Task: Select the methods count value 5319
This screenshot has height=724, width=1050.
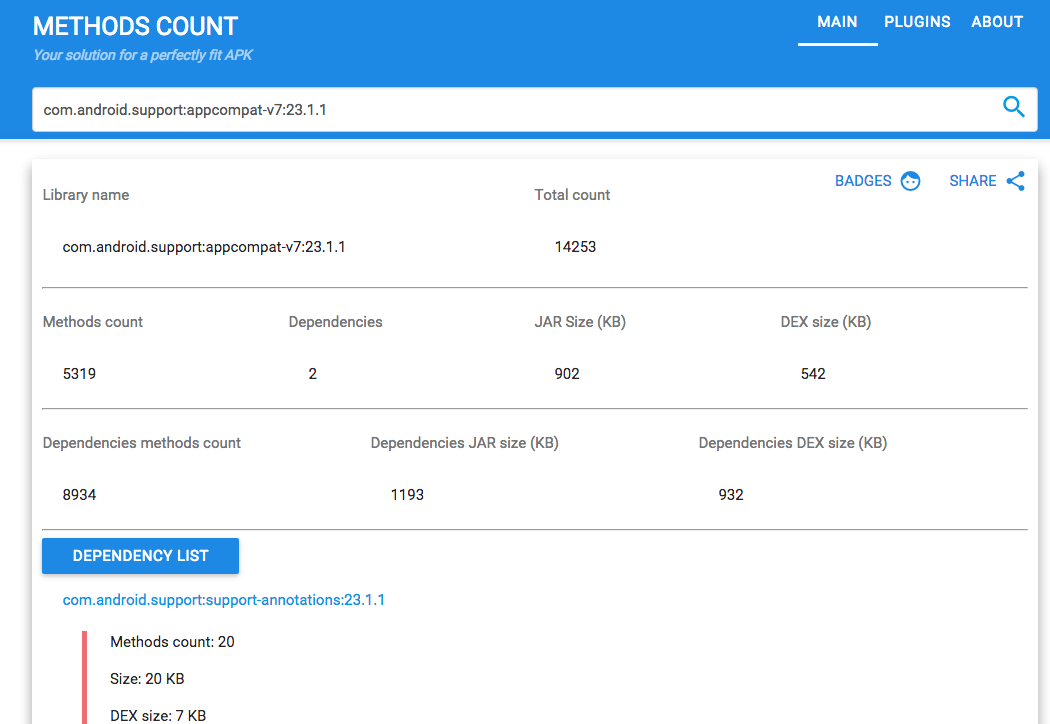Action: pyautogui.click(x=79, y=374)
